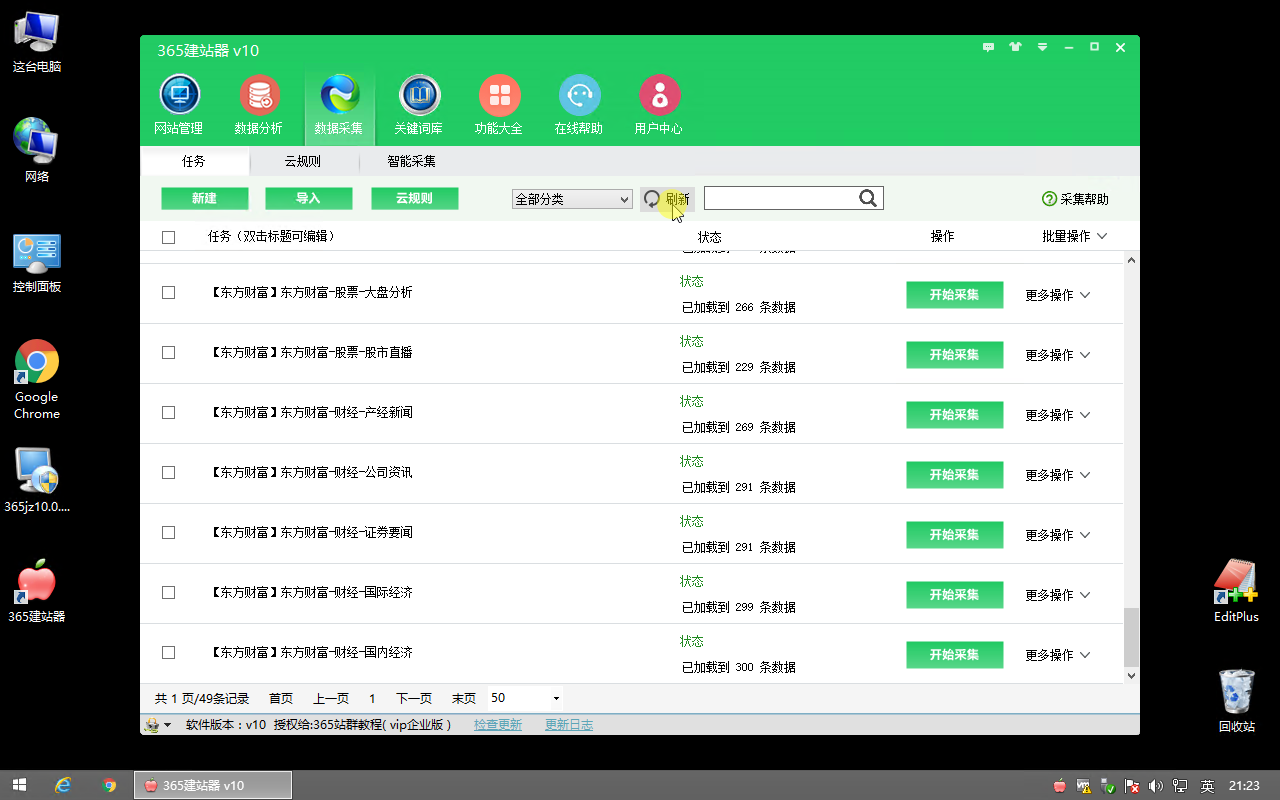This screenshot has height=800, width=1280.
Task: Check box for 财经-证券要闻 task
Action: click(x=168, y=532)
